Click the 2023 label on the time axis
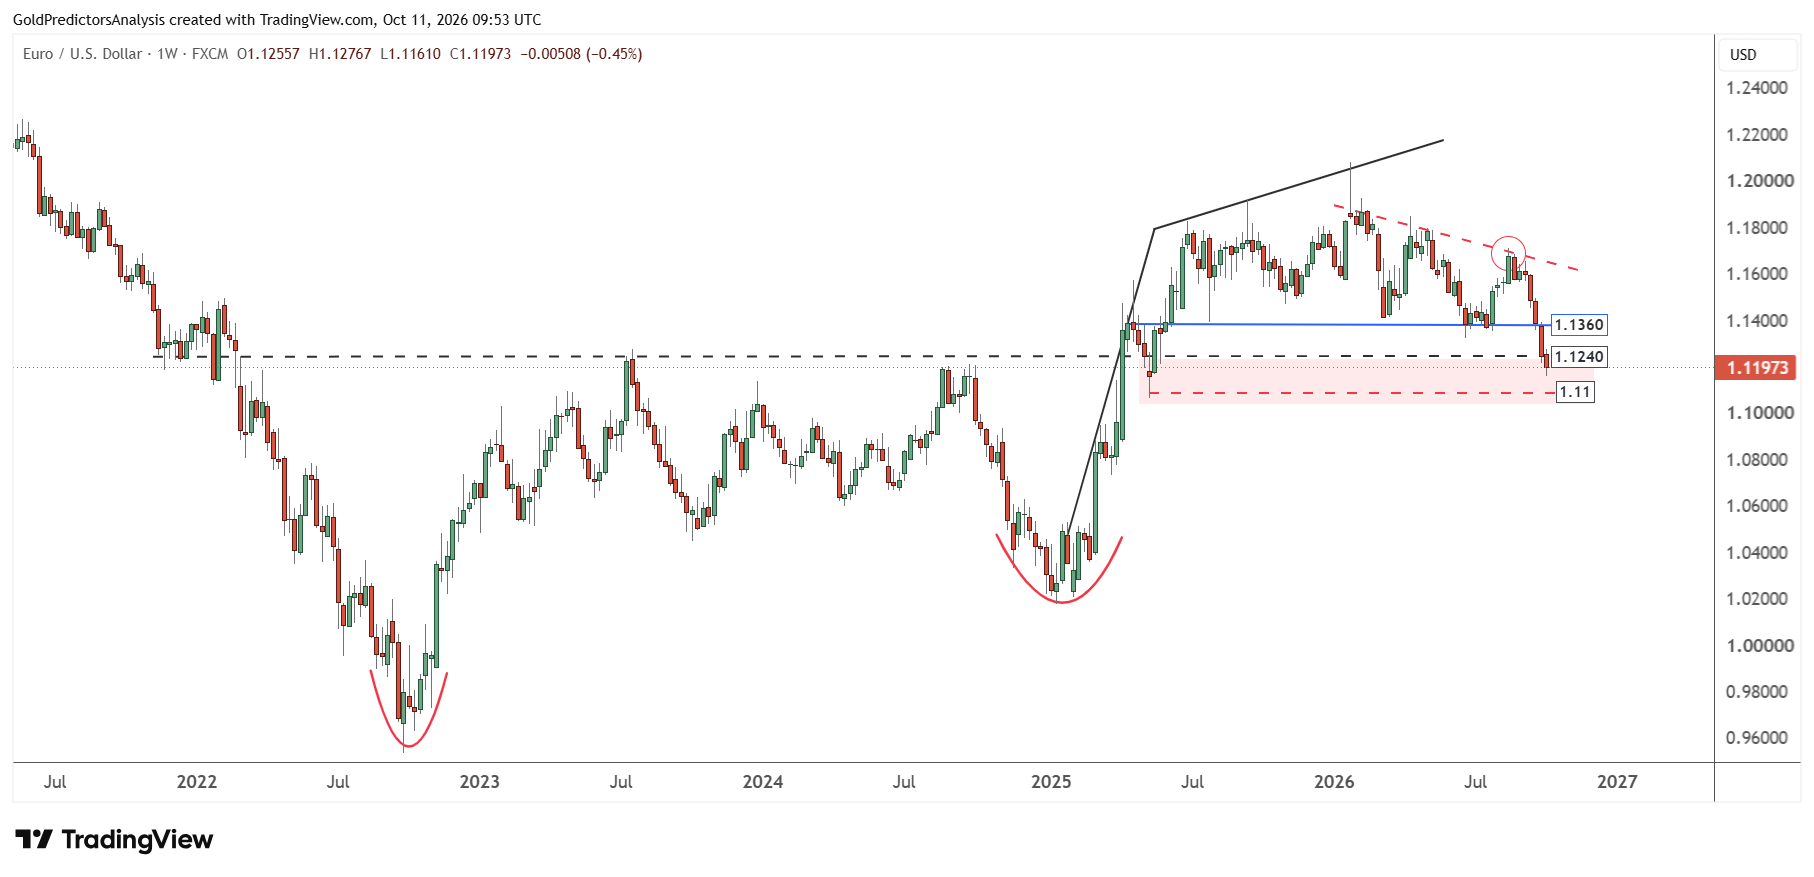The width and height of the screenshot is (1814, 877). pos(479,782)
